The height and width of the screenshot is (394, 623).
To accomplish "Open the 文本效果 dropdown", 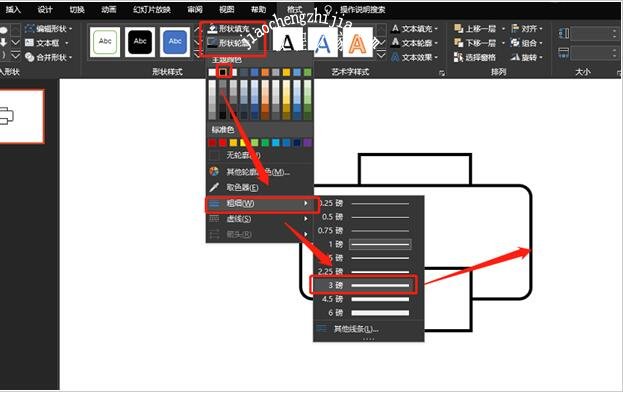I will 415,58.
